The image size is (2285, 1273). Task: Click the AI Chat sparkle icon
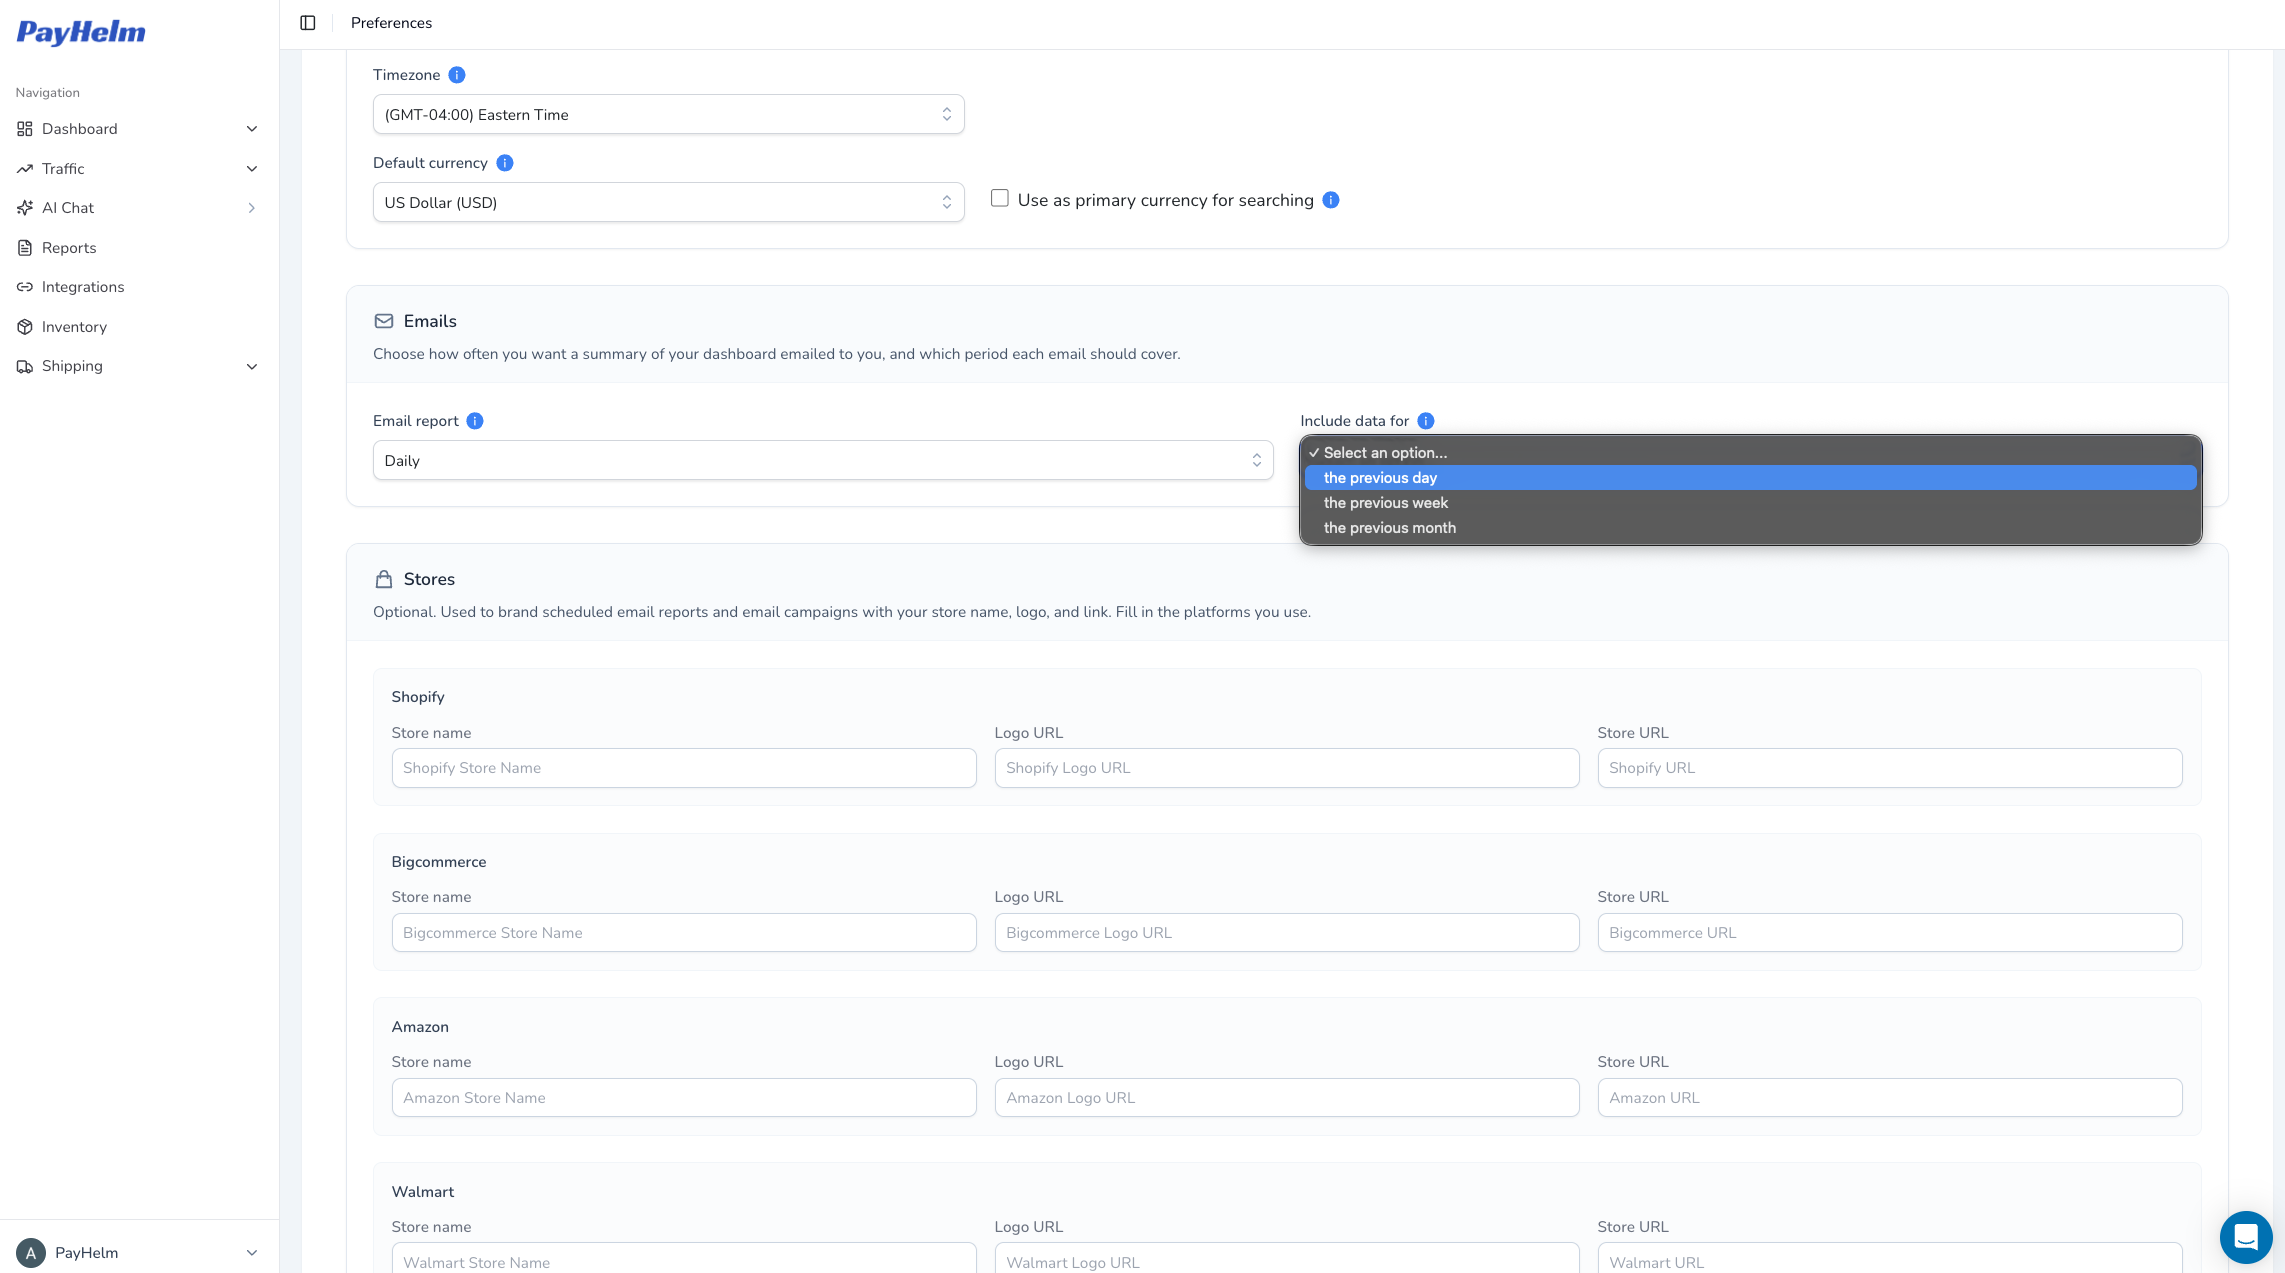(x=25, y=208)
